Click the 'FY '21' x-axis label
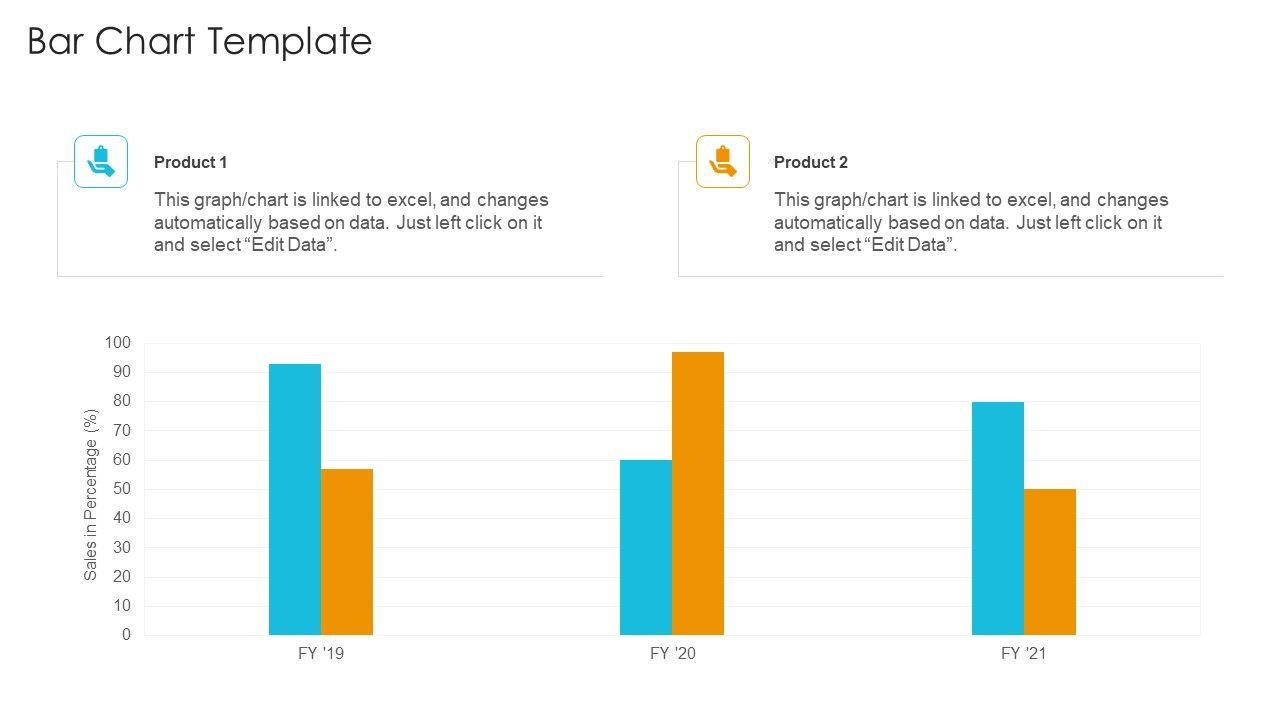This screenshot has width=1280, height=720. coord(1023,654)
